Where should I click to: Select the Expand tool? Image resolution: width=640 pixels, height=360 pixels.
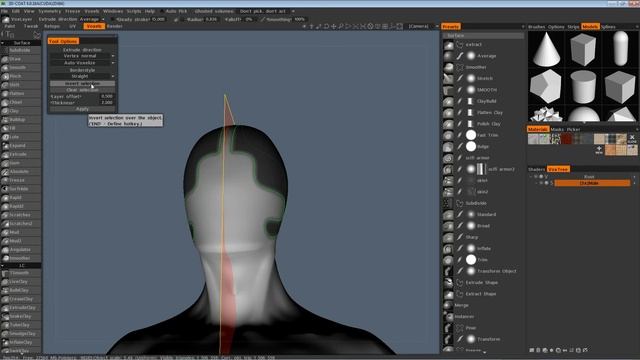(20, 146)
